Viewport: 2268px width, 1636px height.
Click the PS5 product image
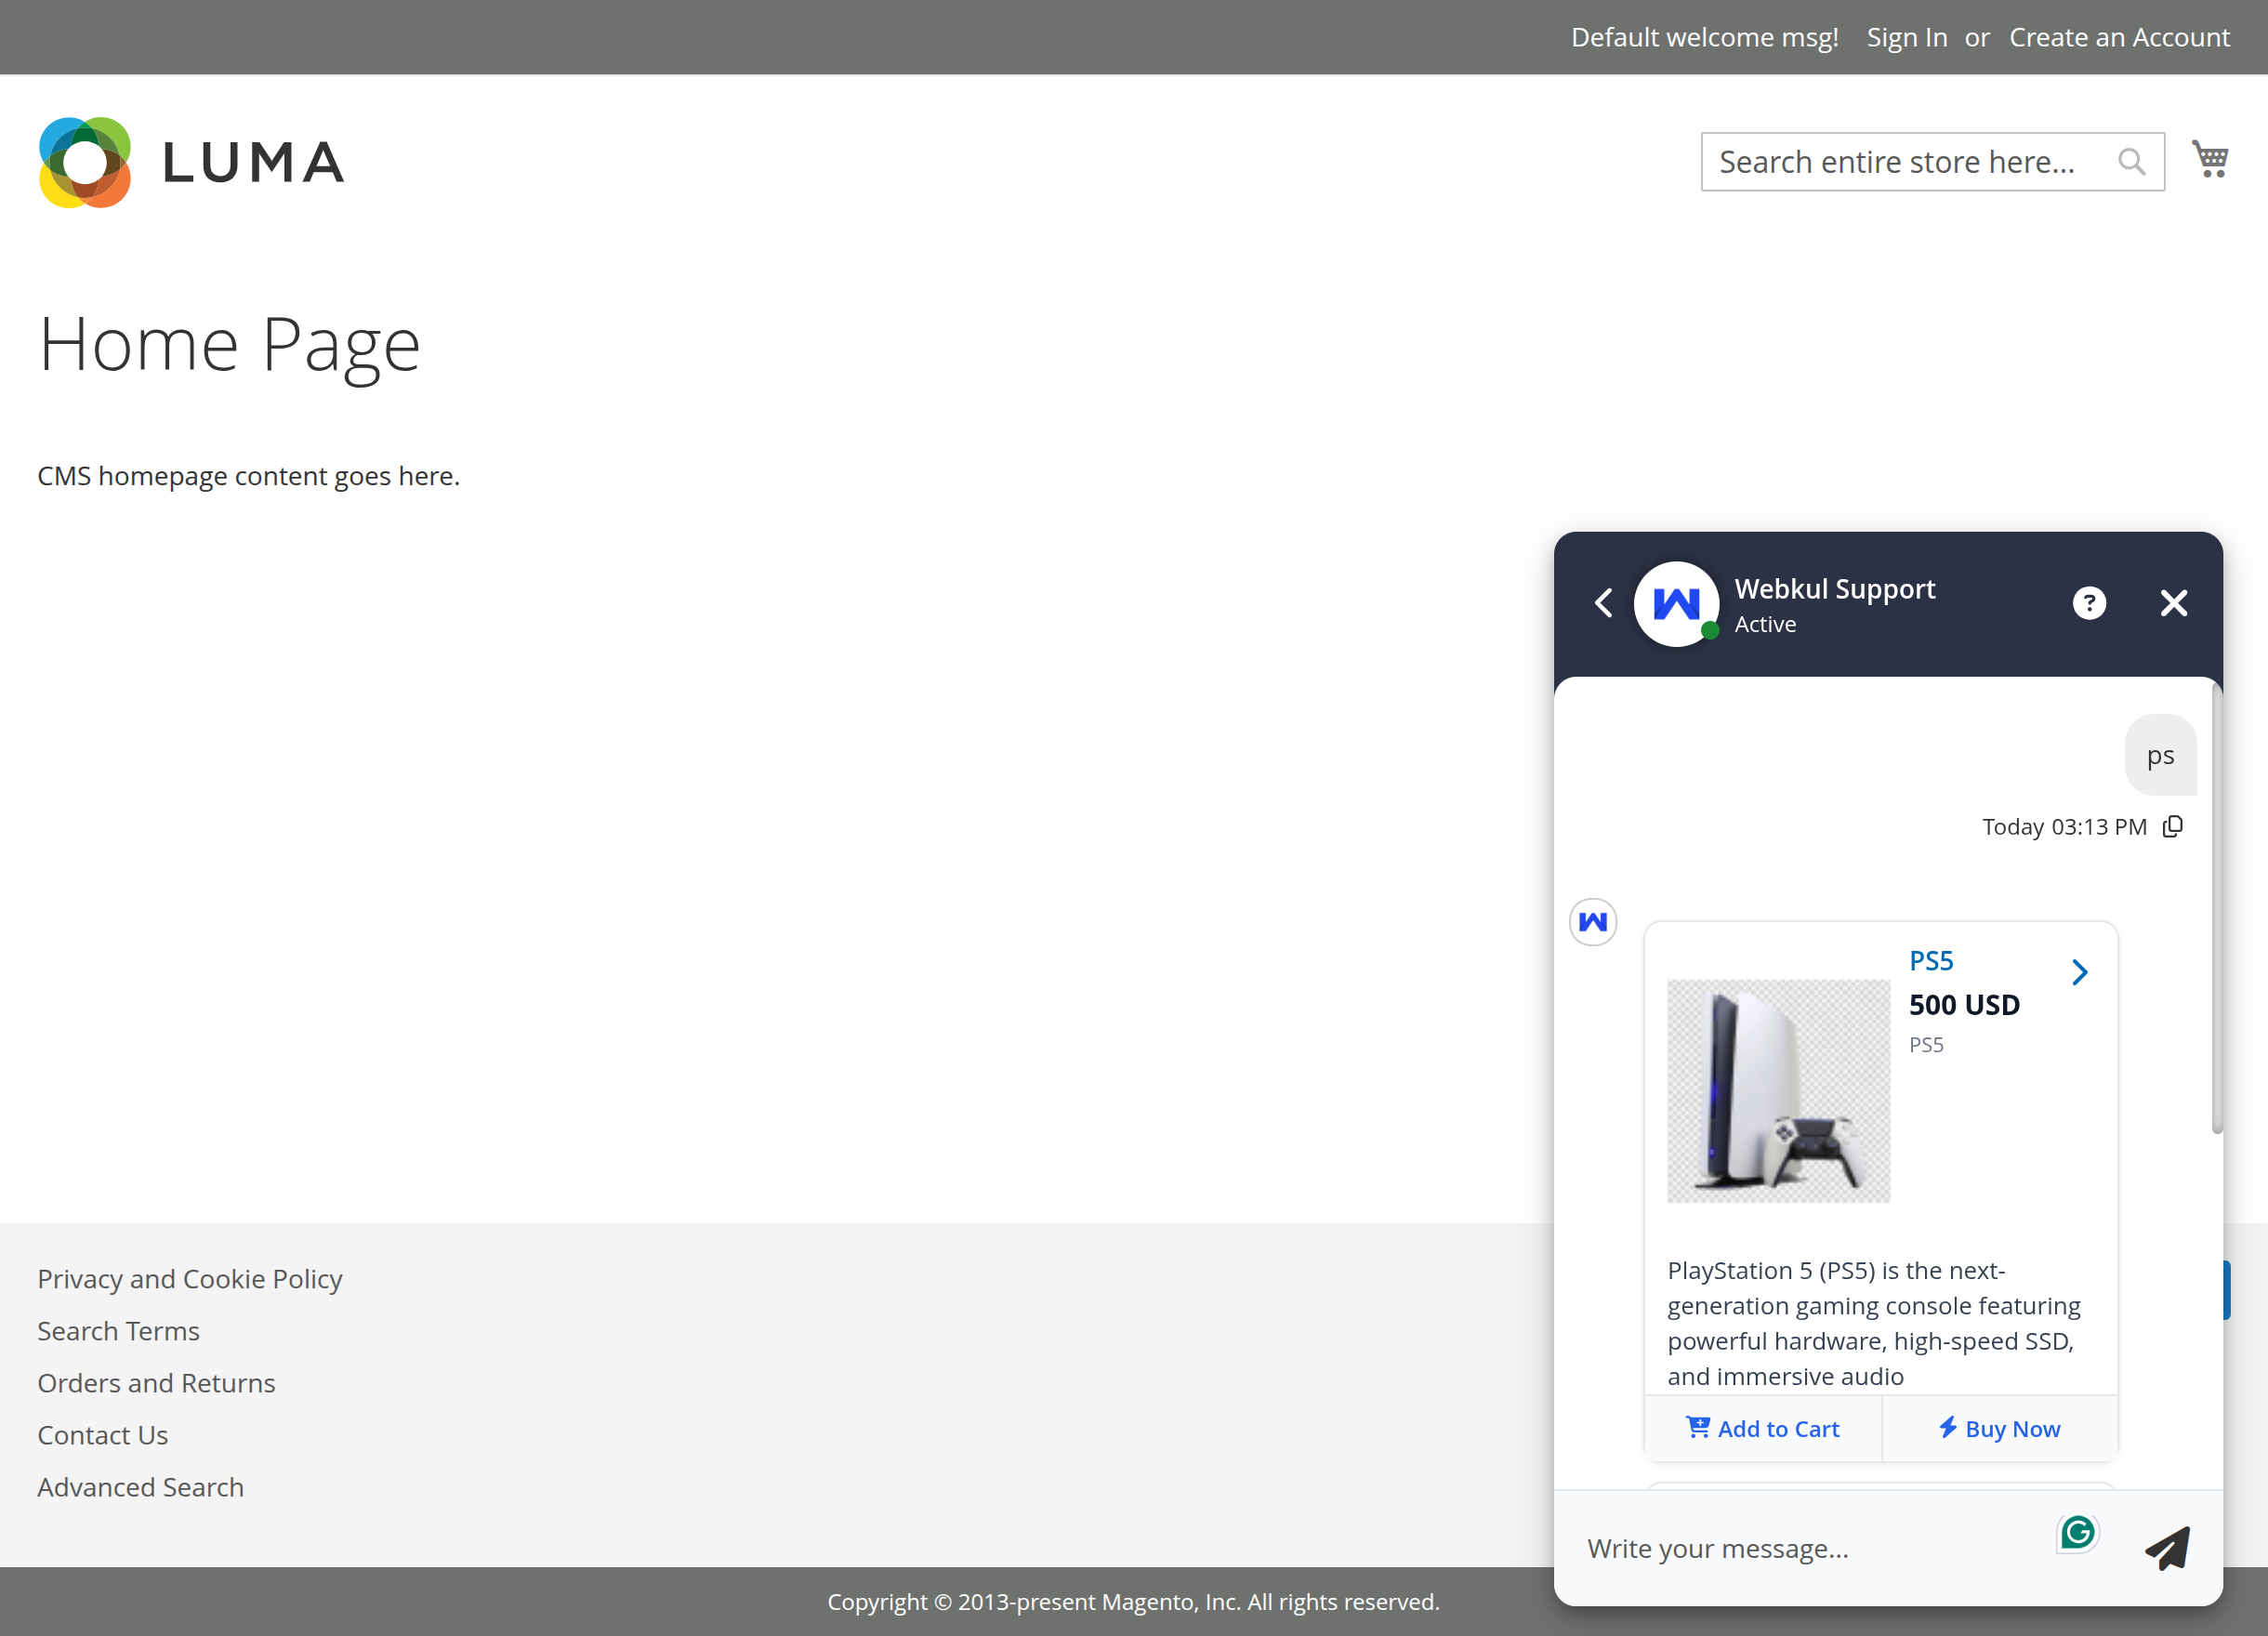[x=1778, y=1091]
